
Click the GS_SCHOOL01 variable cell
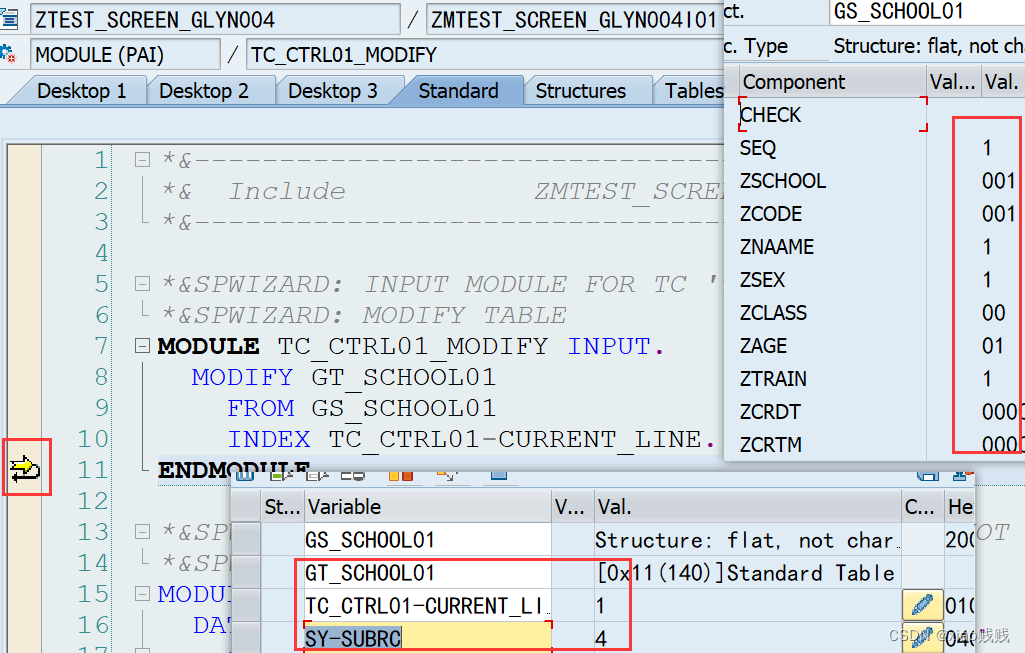click(x=428, y=539)
